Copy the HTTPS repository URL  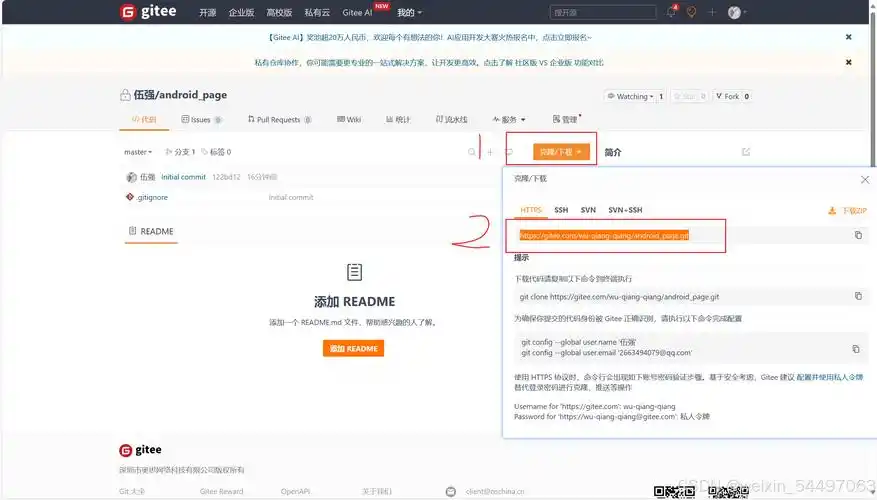pos(858,235)
